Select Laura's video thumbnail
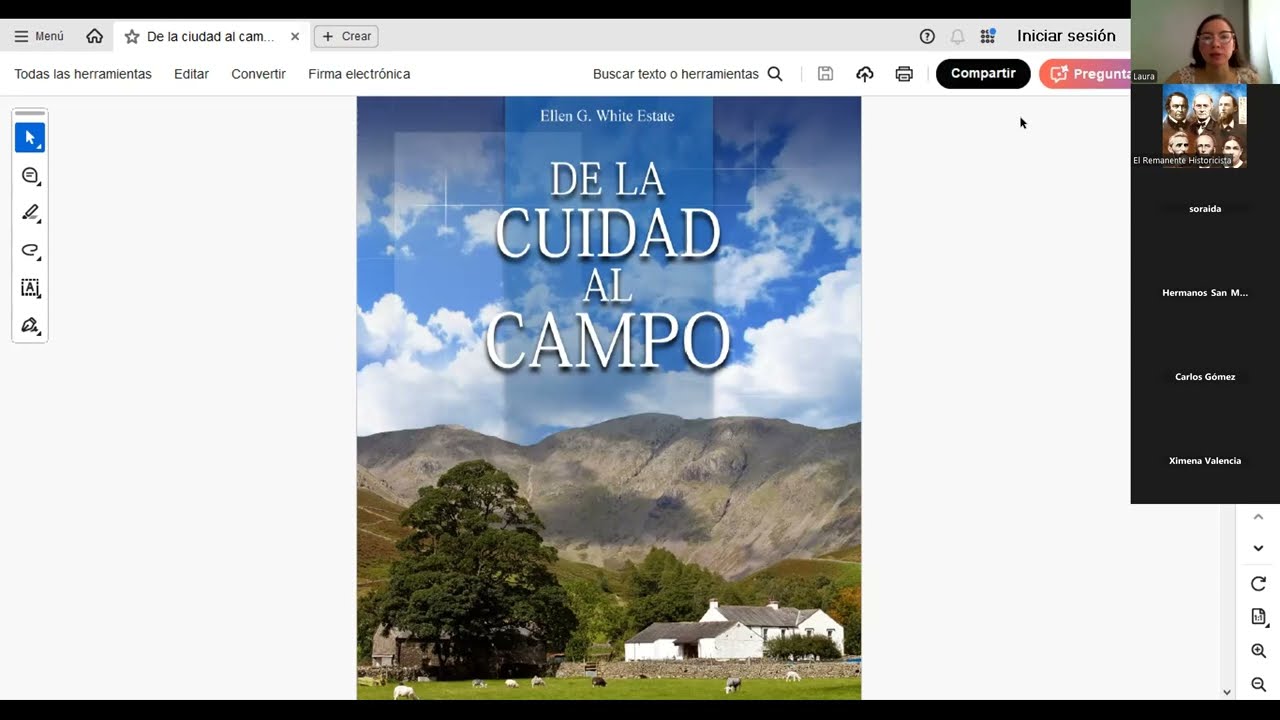The height and width of the screenshot is (720, 1280). pos(1205,42)
